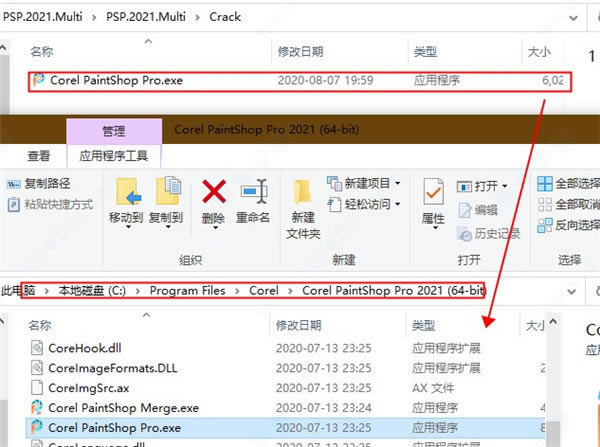Expand the 复制到 (Copy to) dropdown arrow

pos(168,227)
